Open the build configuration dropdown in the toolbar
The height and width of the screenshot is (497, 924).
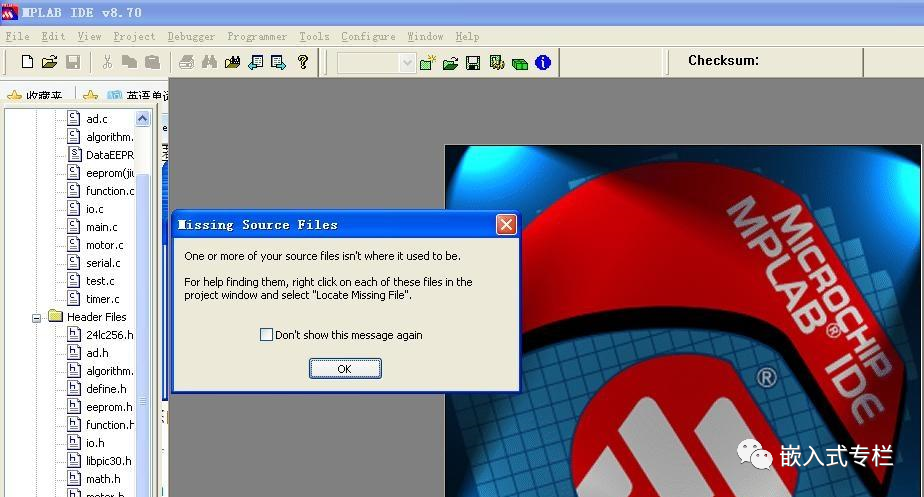click(x=407, y=63)
